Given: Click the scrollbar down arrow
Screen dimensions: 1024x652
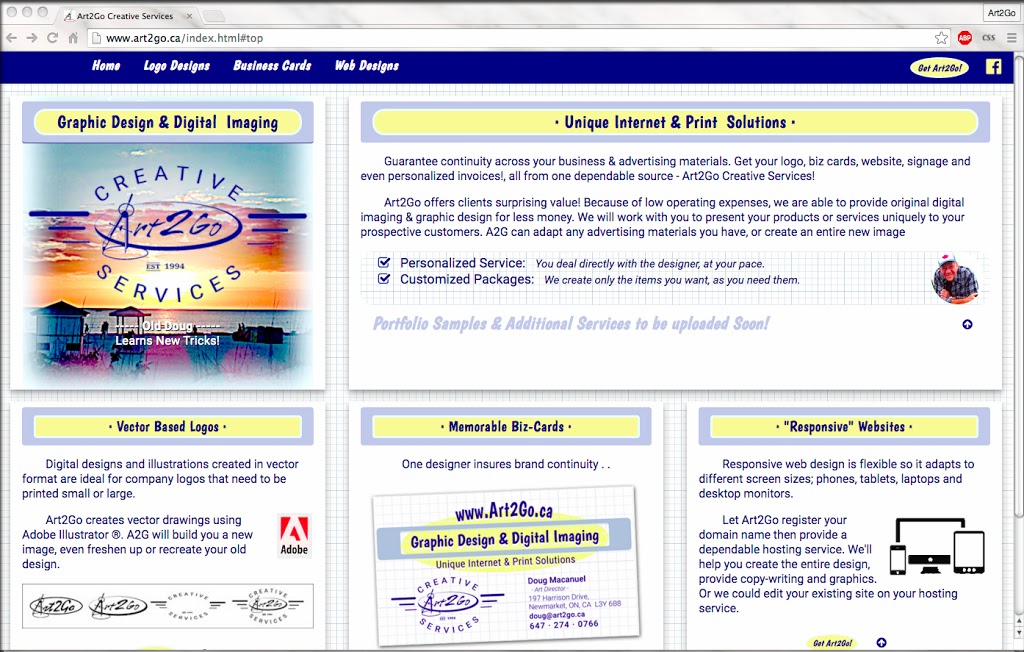Looking at the screenshot, I should tap(1018, 632).
